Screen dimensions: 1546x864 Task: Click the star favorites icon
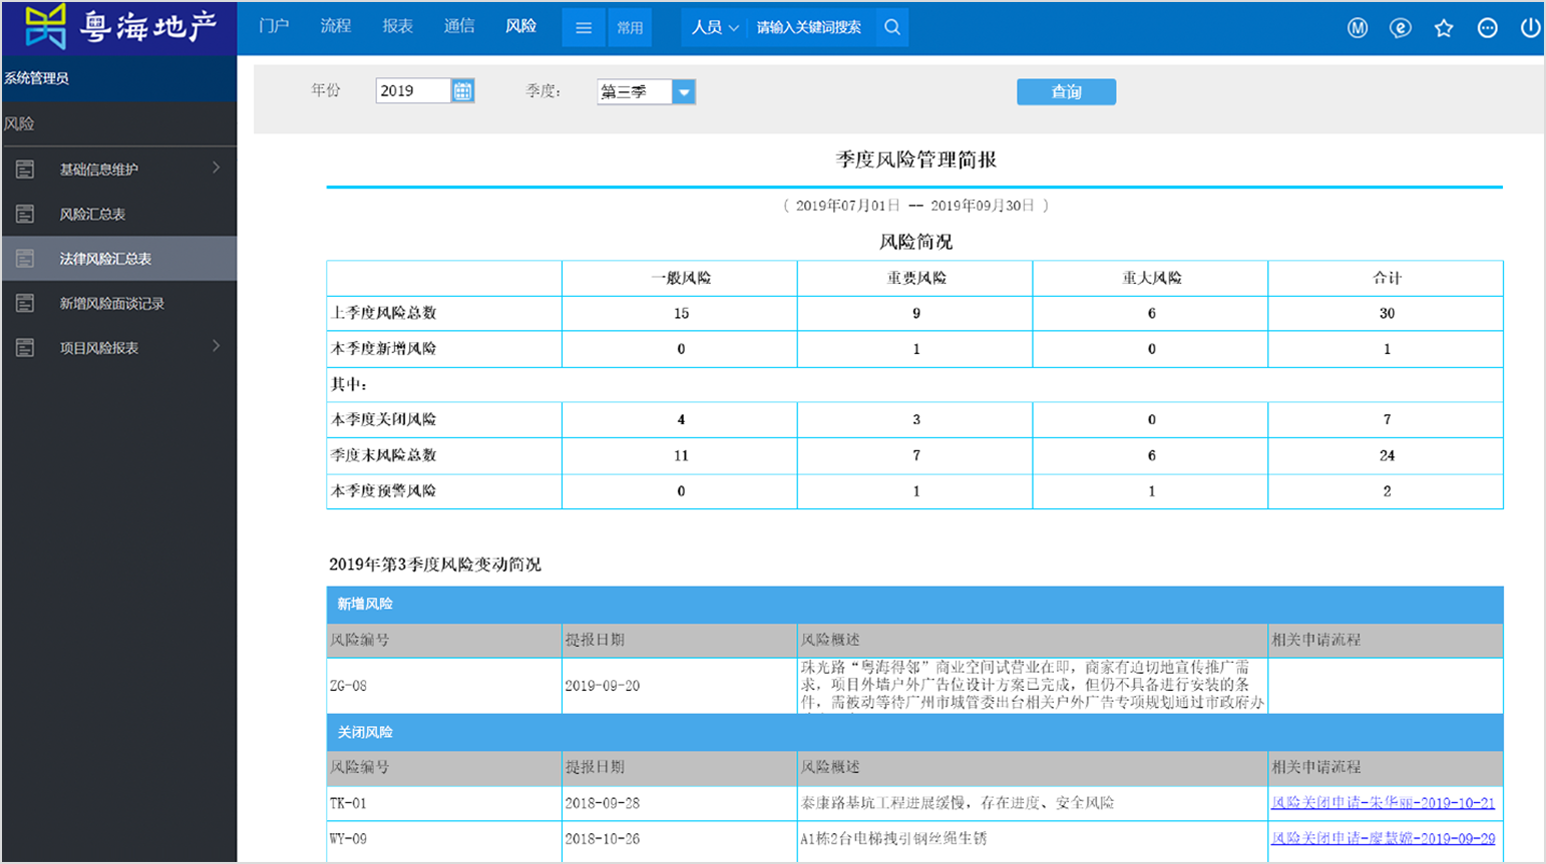tap(1443, 28)
